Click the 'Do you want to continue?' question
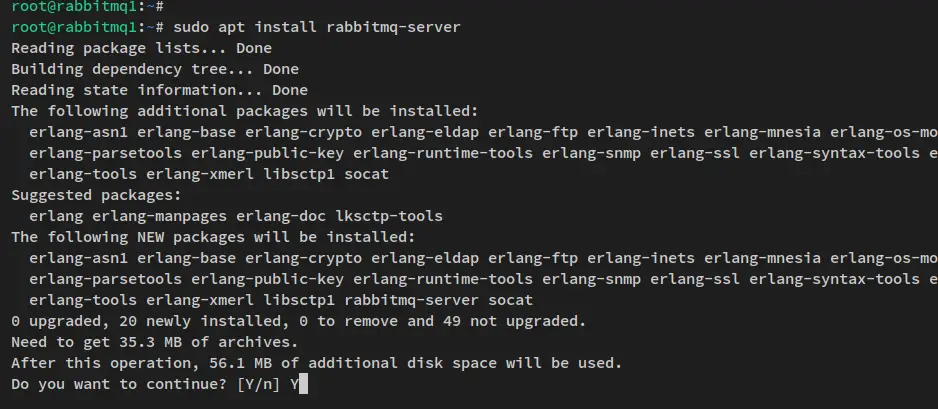Image resolution: width=938 pixels, height=409 pixels. (x=118, y=384)
